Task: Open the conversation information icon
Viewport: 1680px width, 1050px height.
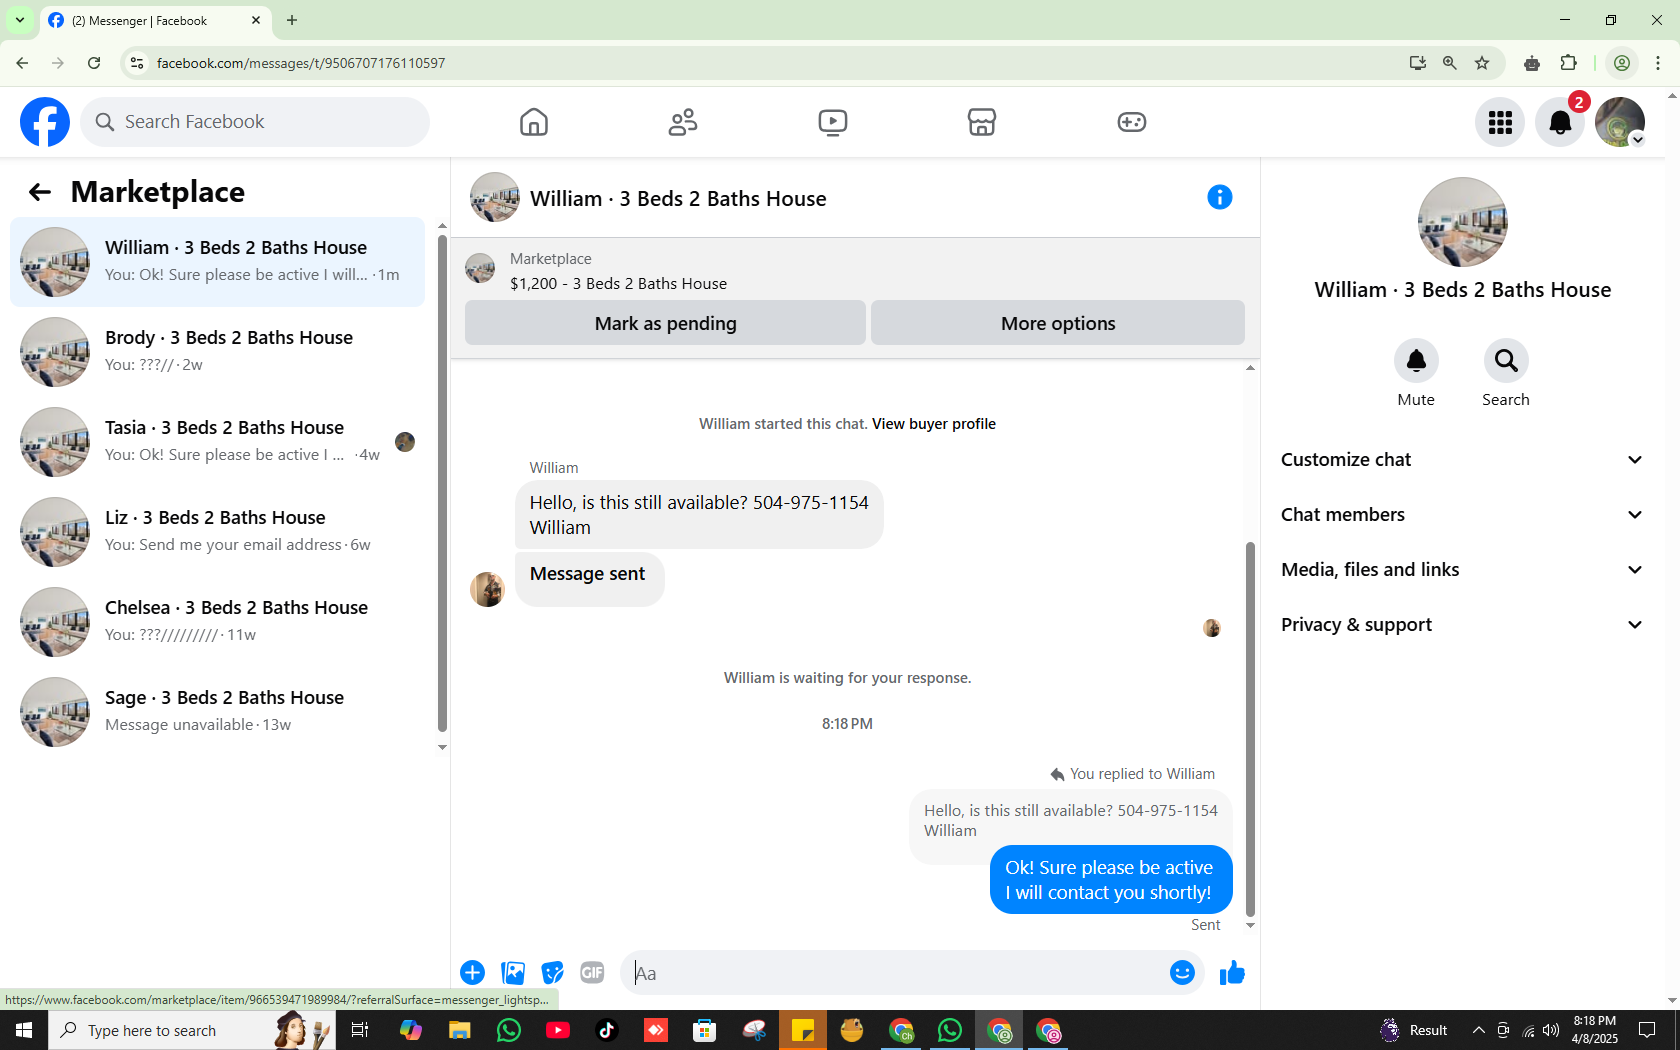Action: pos(1220,197)
